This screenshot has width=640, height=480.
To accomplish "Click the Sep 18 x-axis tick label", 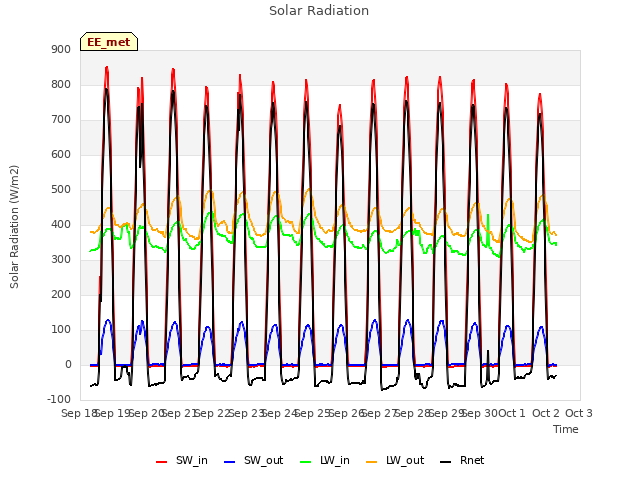I will click(x=78, y=413).
